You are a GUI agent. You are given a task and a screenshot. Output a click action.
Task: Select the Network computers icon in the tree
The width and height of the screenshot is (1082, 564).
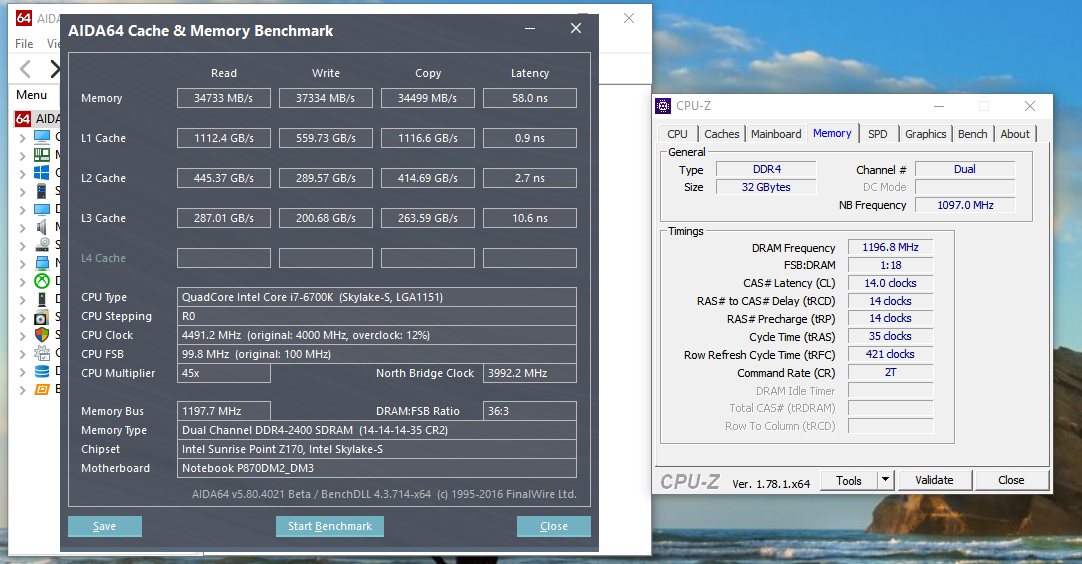click(42, 262)
